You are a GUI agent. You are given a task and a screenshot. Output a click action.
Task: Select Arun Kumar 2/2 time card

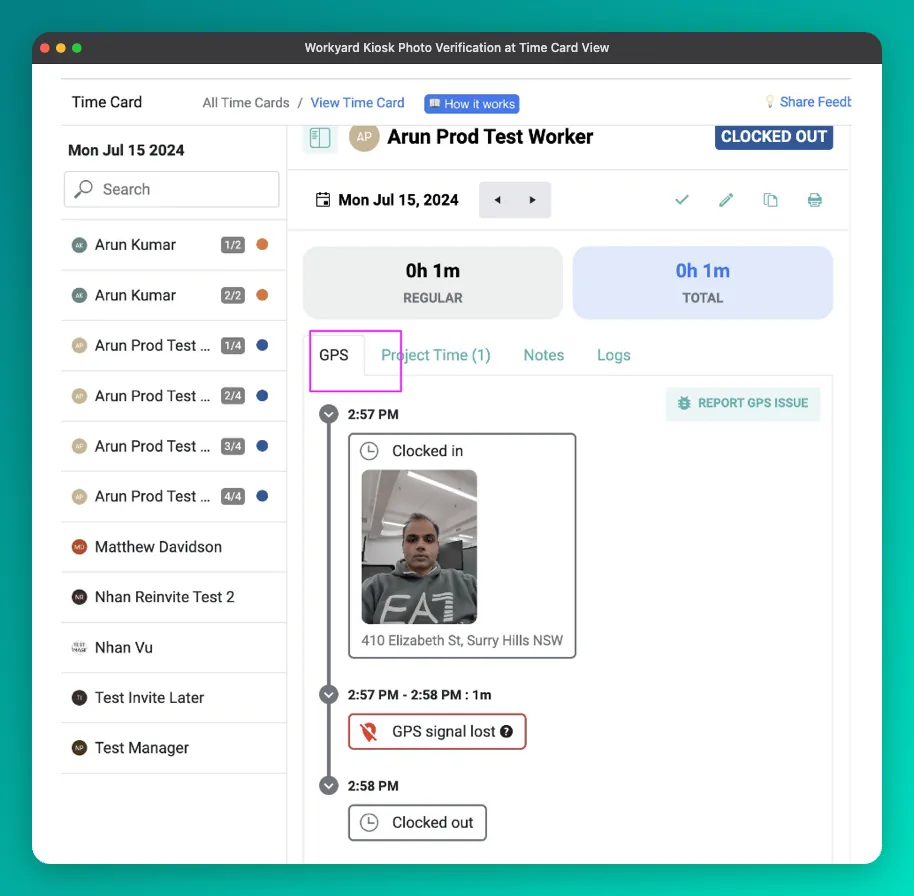tap(174, 295)
